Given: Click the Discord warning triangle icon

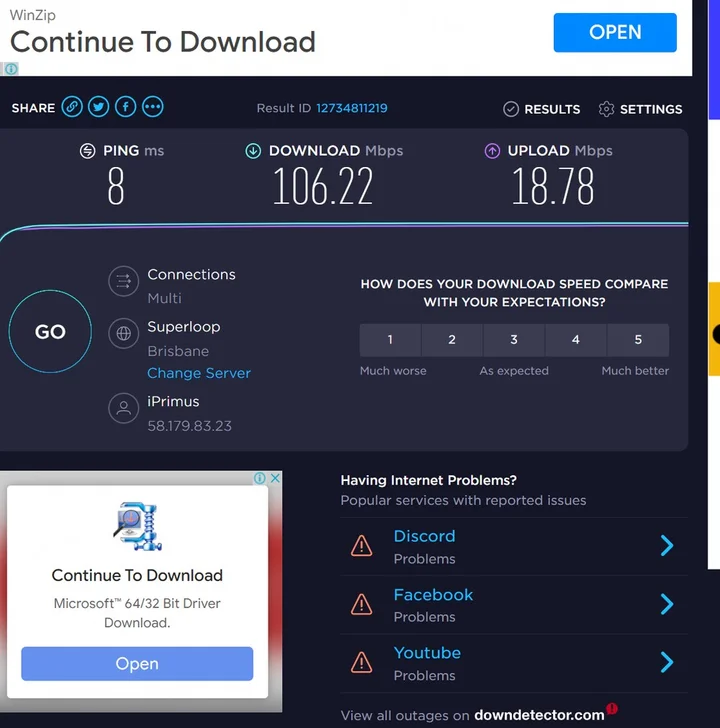Looking at the screenshot, I should tap(361, 546).
